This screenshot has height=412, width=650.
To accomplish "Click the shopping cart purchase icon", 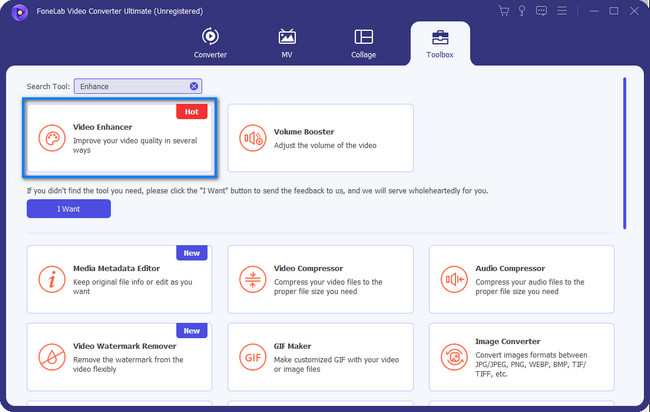I will tap(504, 11).
